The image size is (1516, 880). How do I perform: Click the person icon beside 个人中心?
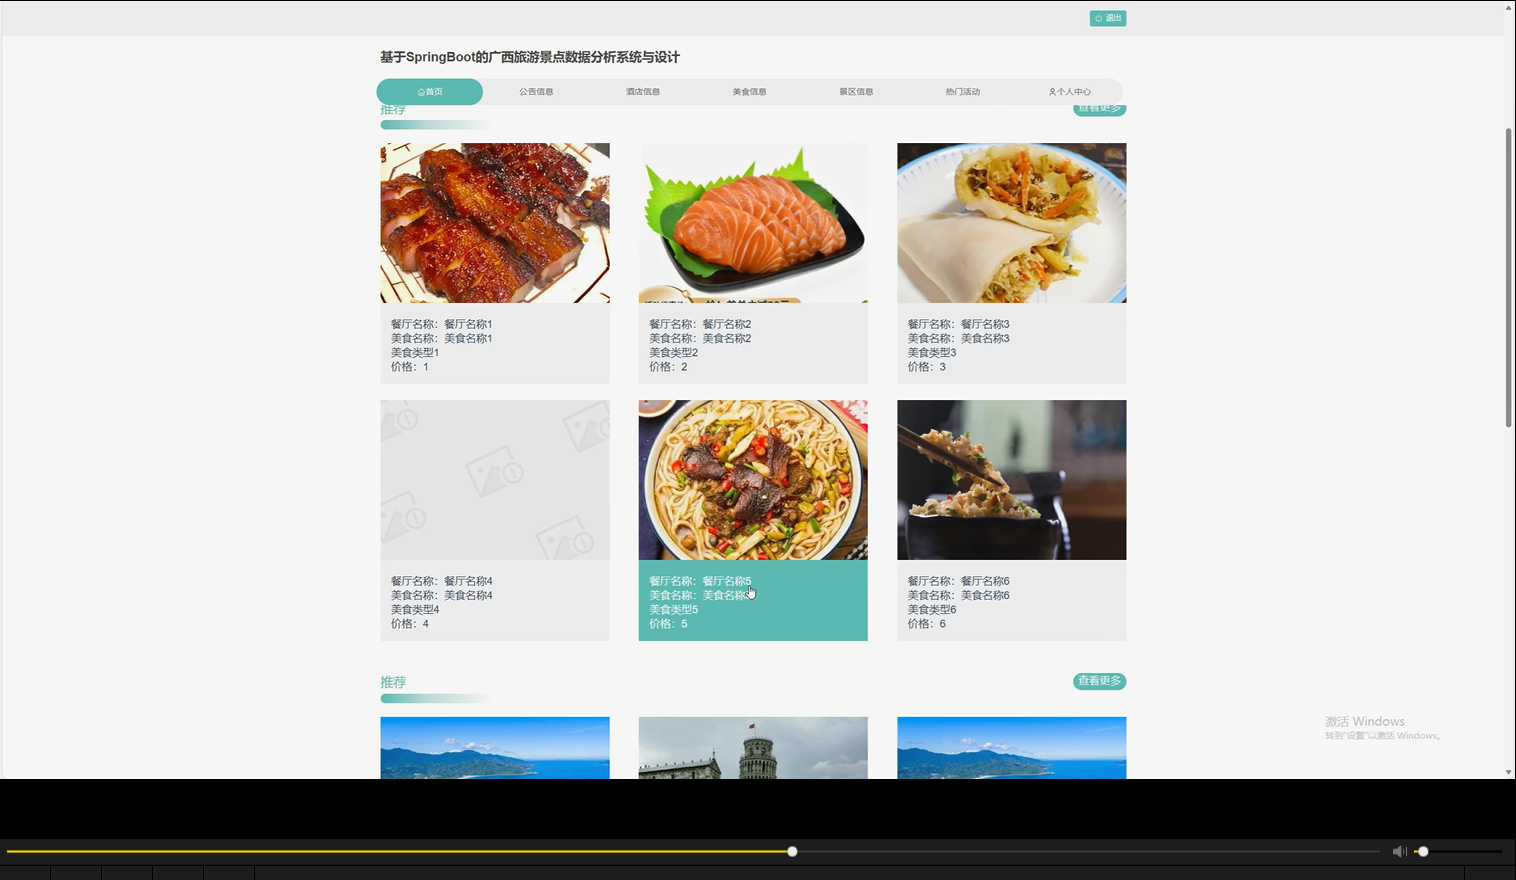(1051, 91)
